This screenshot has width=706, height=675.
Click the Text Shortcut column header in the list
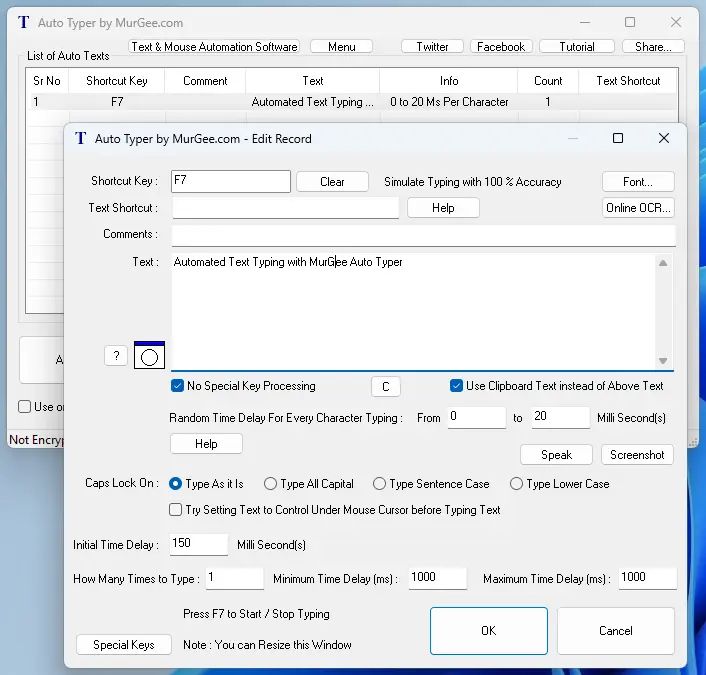tap(628, 81)
